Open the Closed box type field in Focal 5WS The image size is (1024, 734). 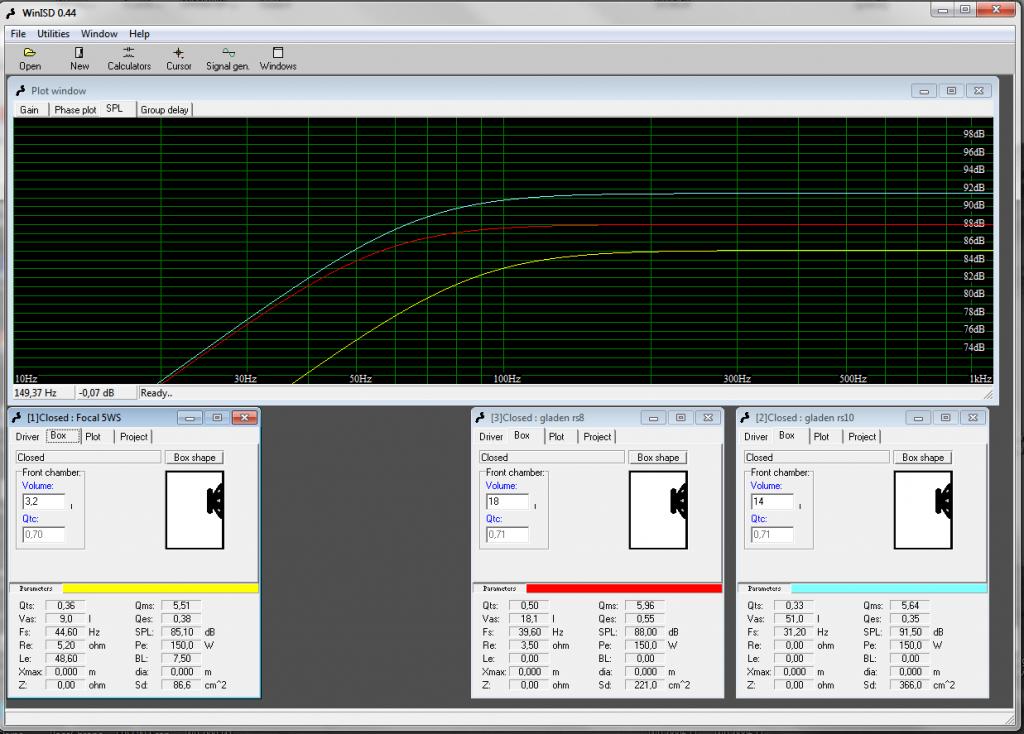pos(88,457)
